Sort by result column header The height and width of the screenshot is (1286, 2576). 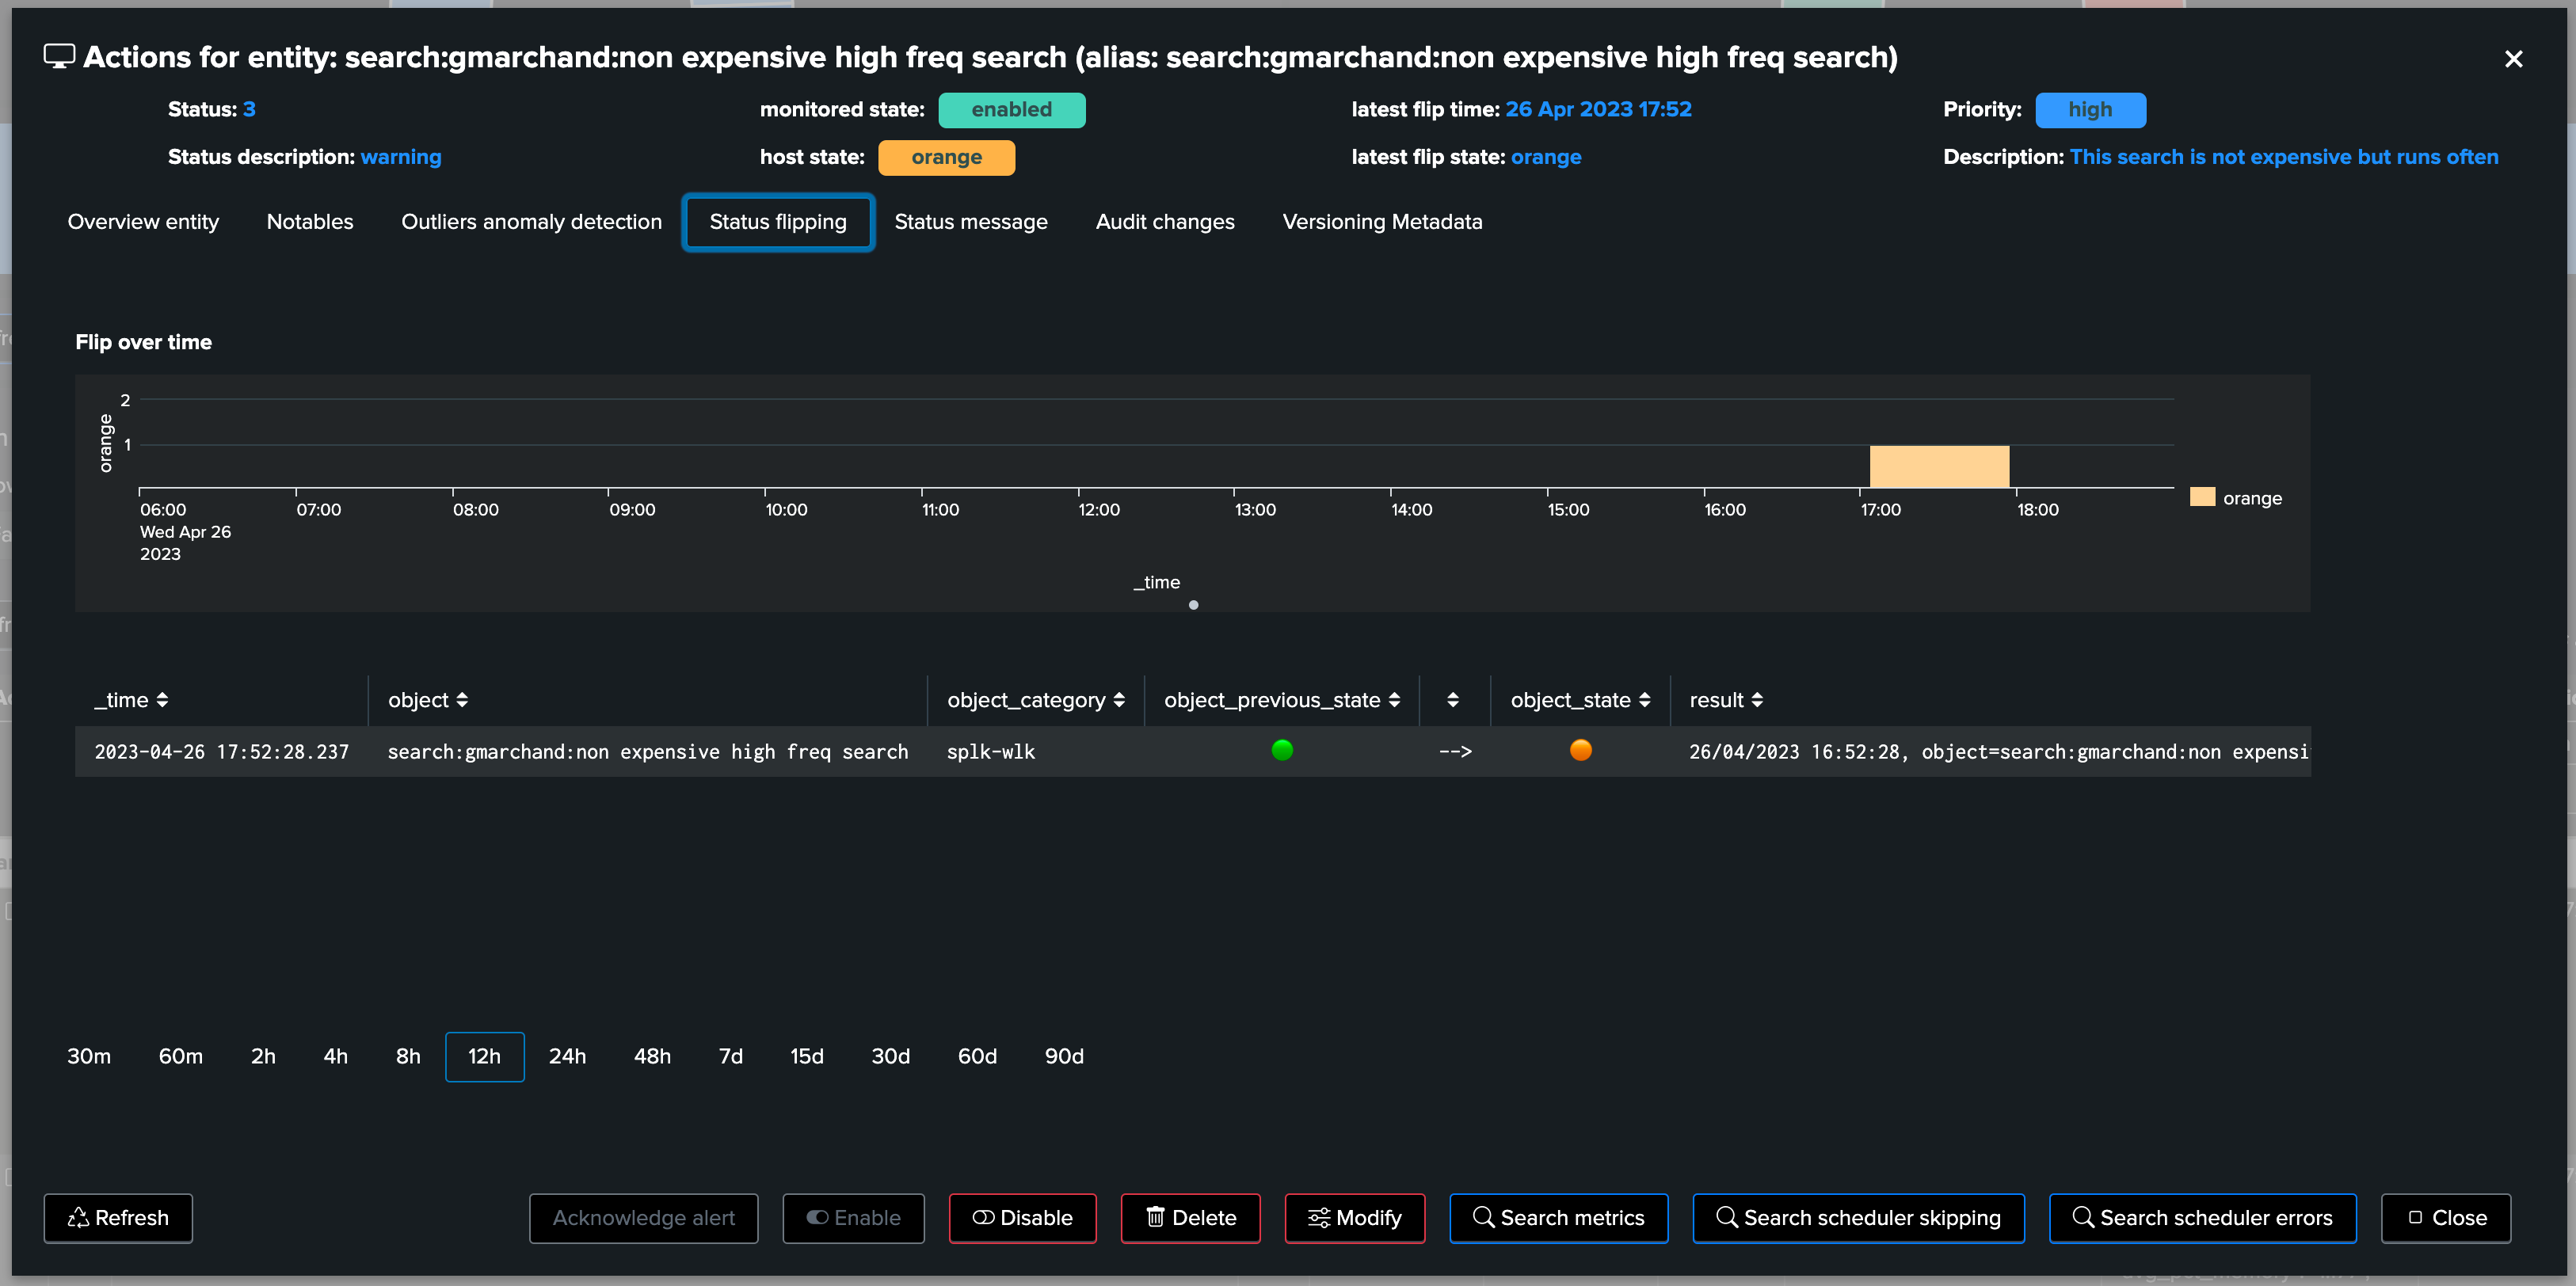click(x=1726, y=700)
